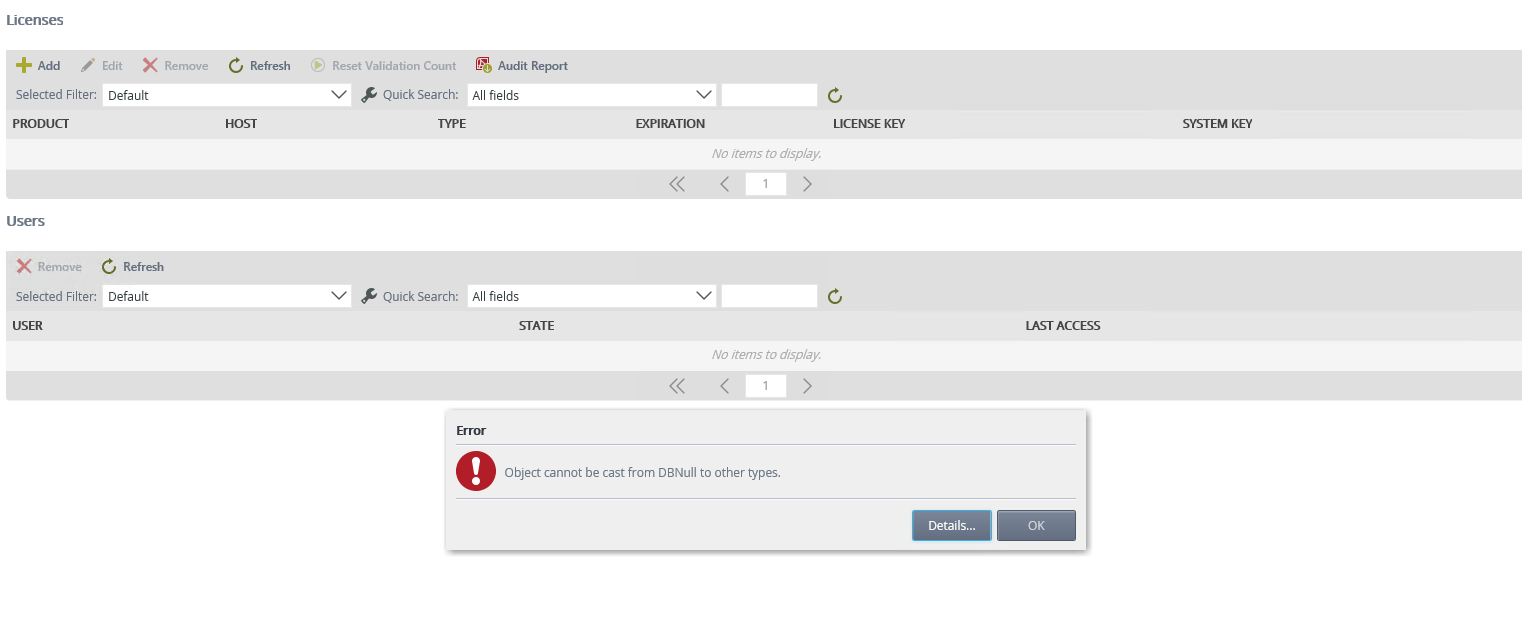Click the Edit pencil icon in Licenses toolbar
The width and height of the screenshot is (1522, 621).
pyautogui.click(x=88, y=65)
